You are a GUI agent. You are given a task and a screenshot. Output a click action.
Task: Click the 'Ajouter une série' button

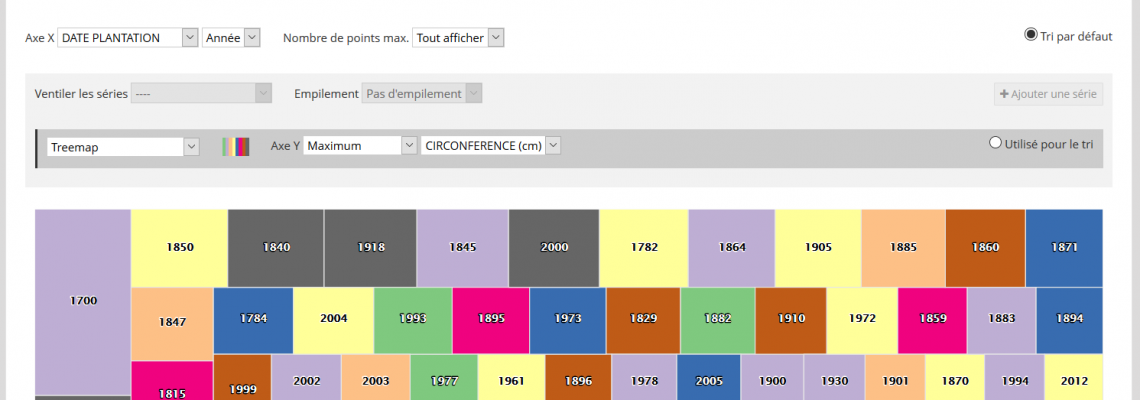[x=1048, y=94]
